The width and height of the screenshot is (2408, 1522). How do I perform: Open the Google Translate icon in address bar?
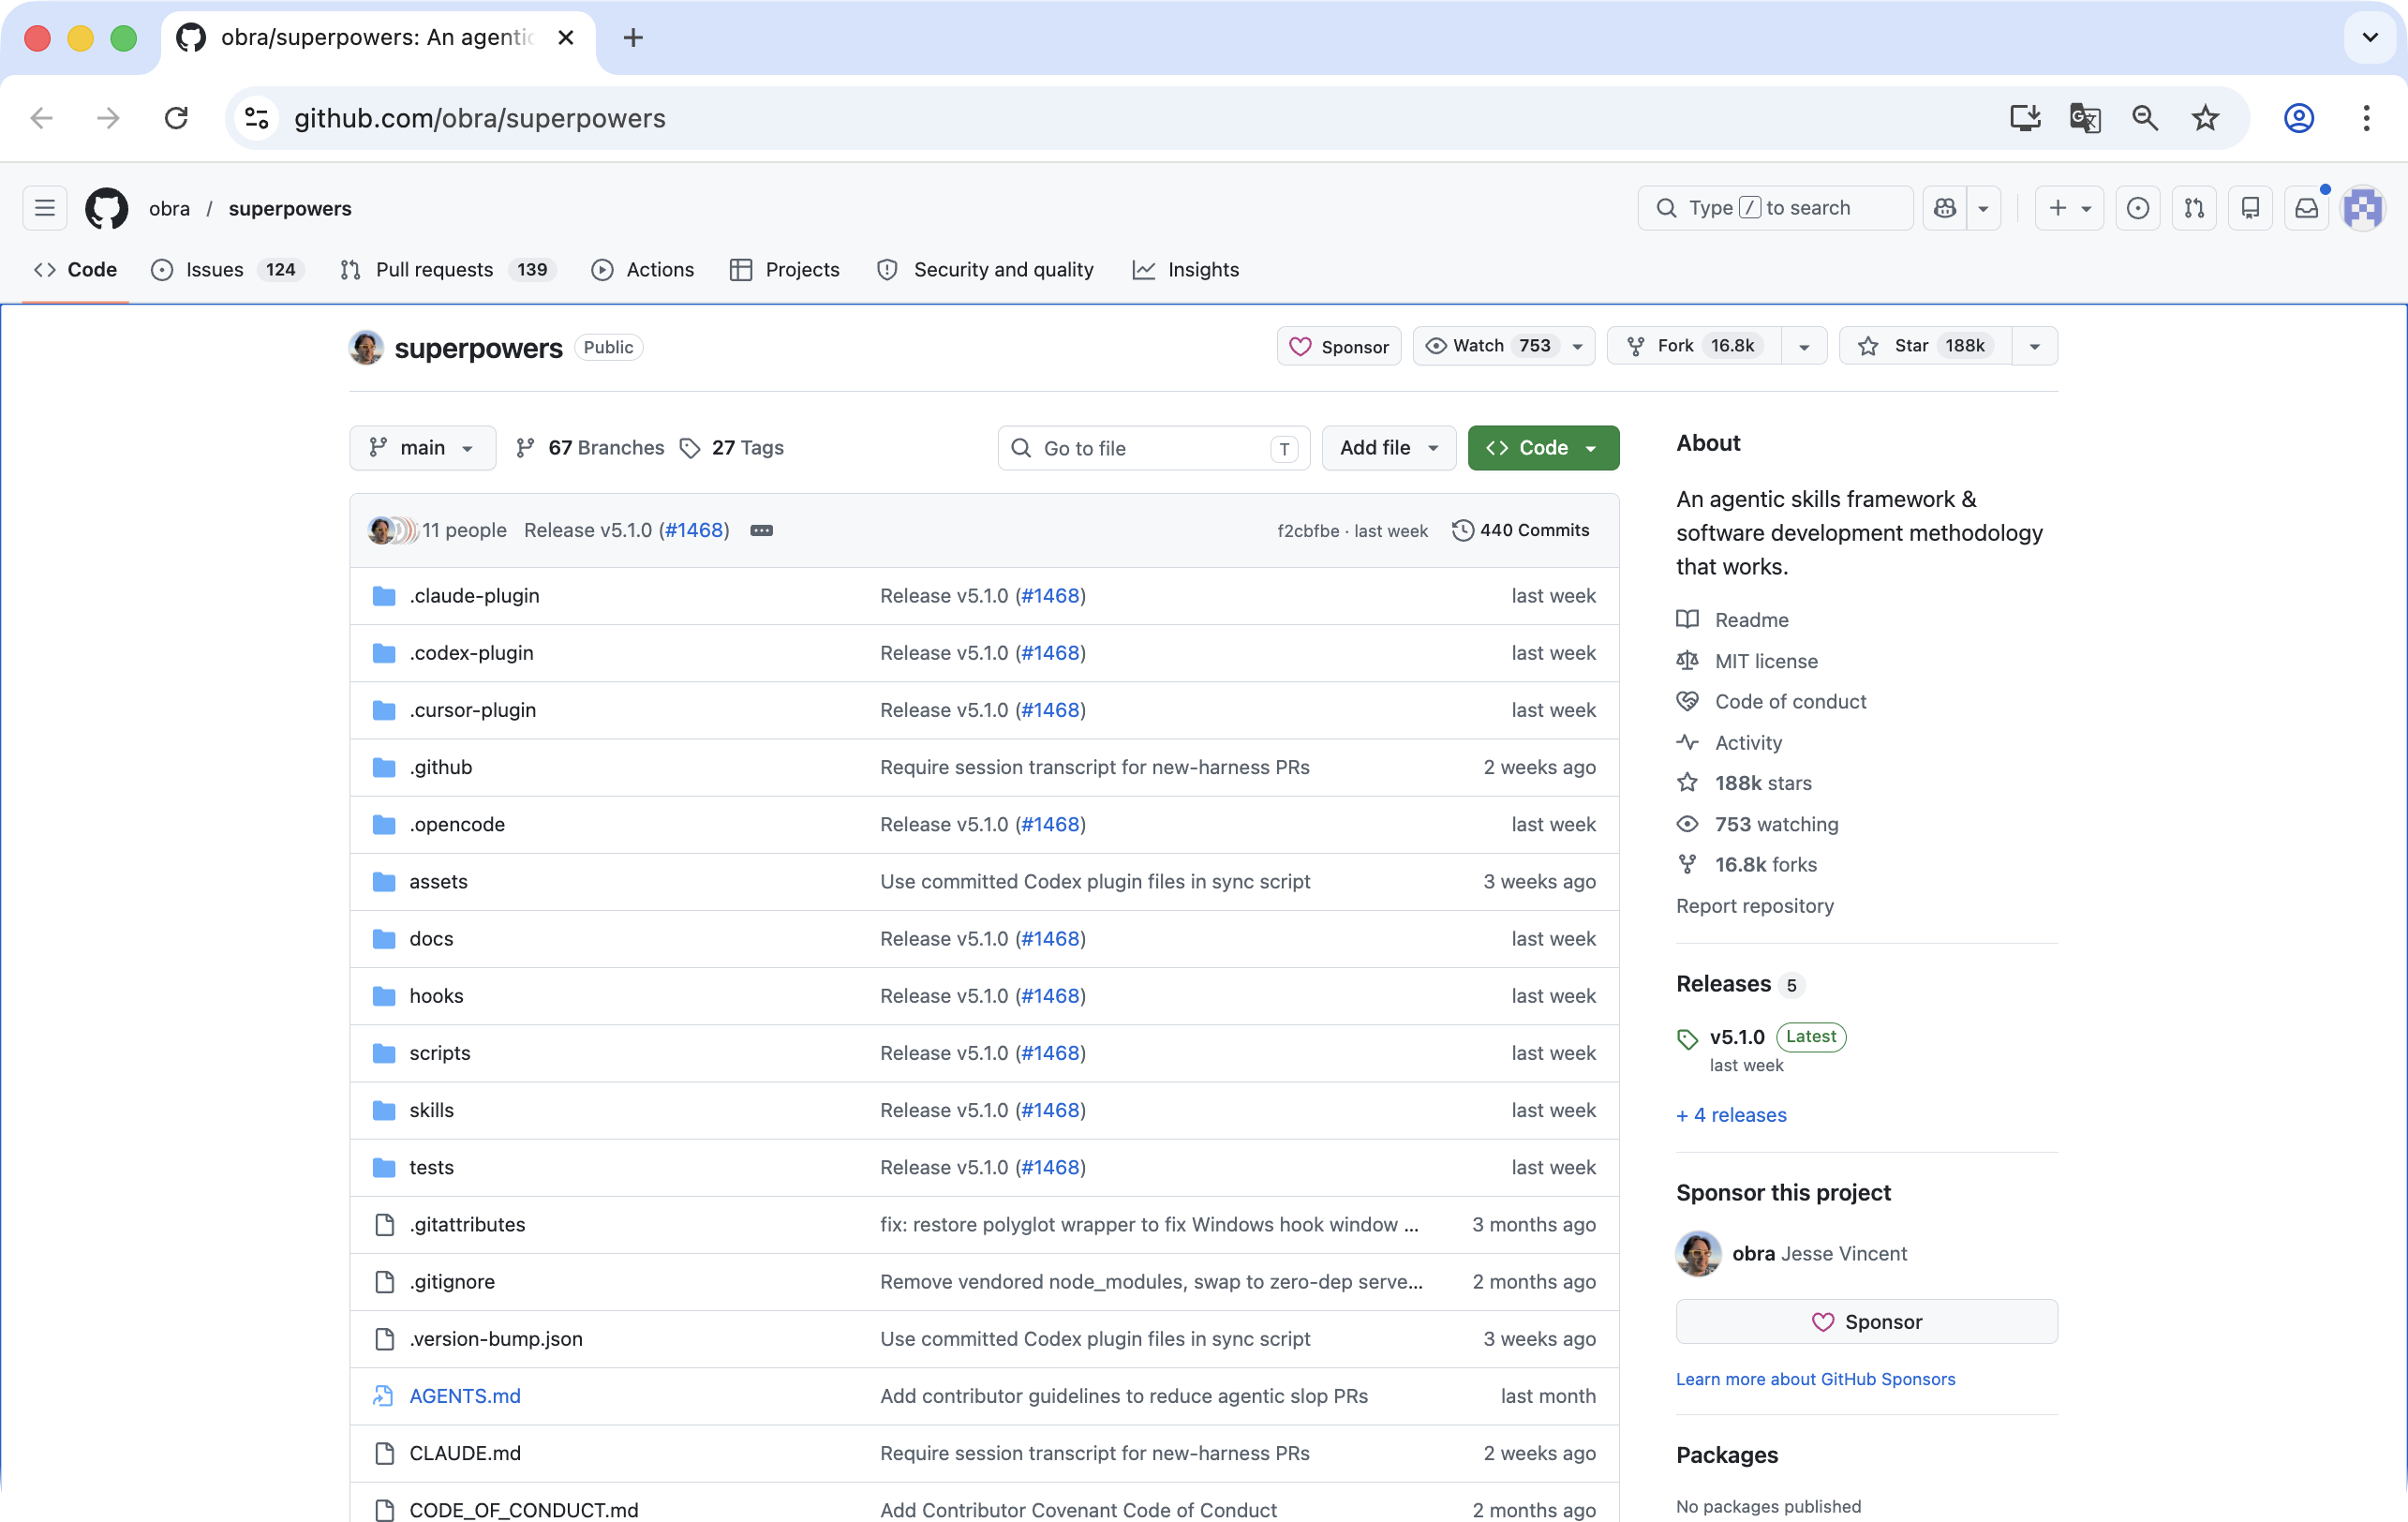coord(2084,118)
